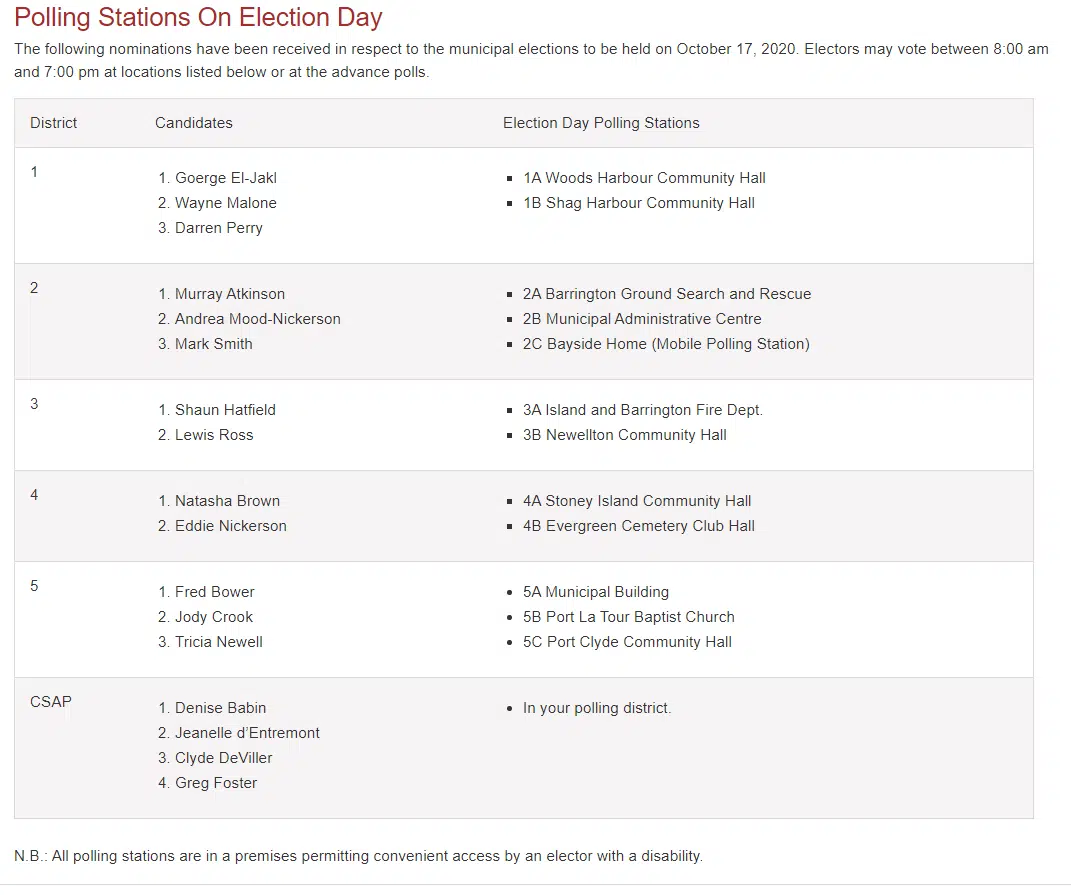Click the Election Day Polling Stations header
This screenshot has width=1071, height=895.
coord(601,123)
